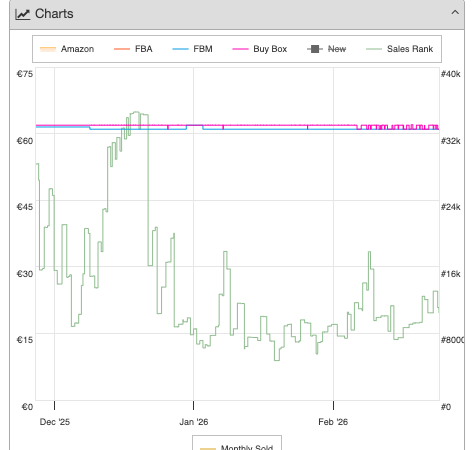The width and height of the screenshot is (474, 450).
Task: Click the #16k rank axis label
Action: pyautogui.click(x=451, y=274)
